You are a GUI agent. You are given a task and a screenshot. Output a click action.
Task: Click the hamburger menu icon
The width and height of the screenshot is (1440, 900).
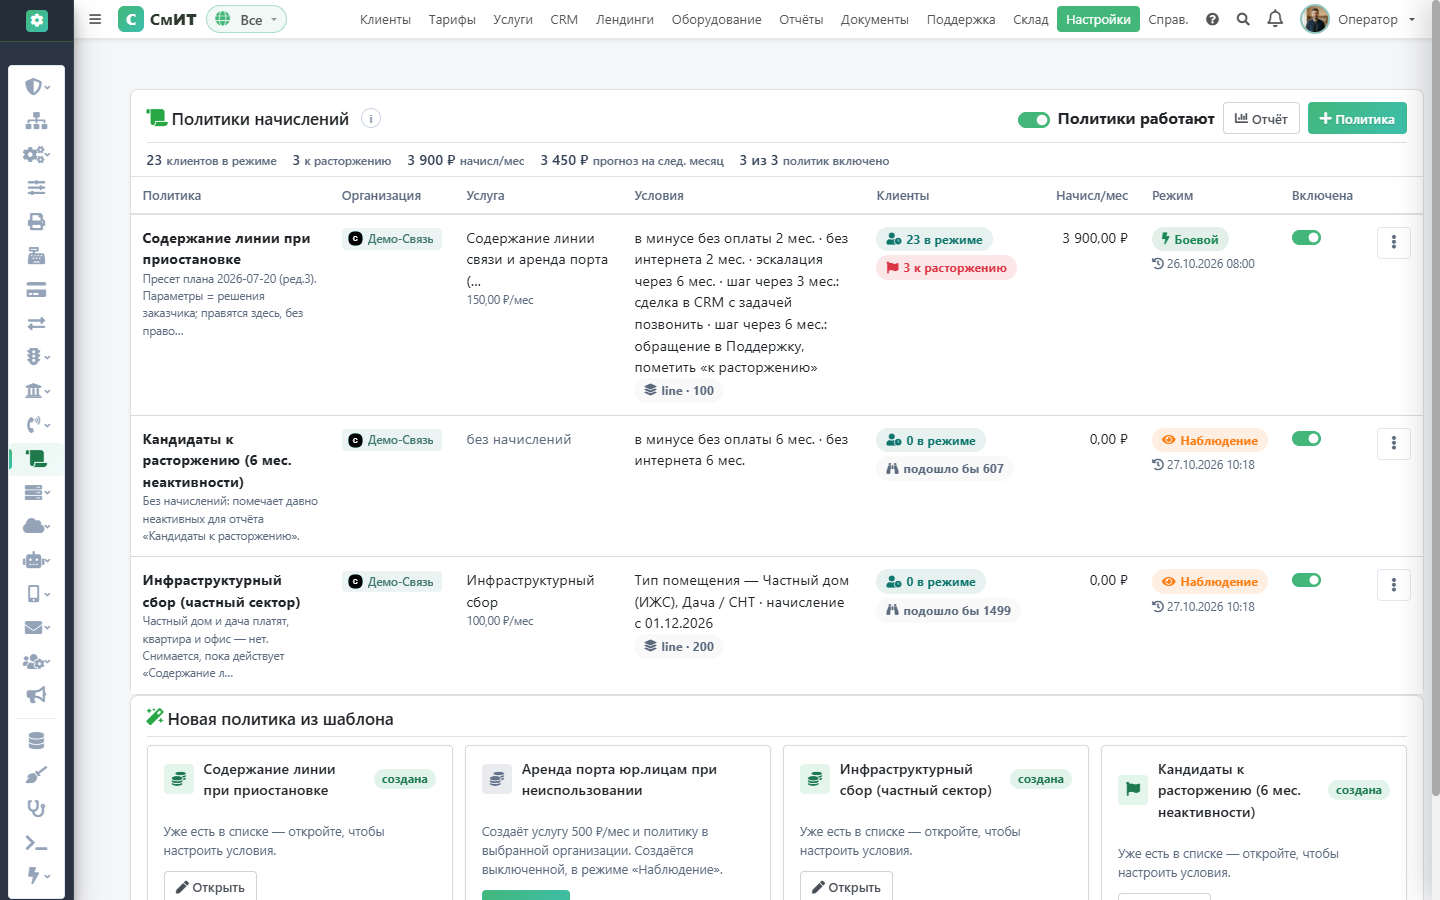click(95, 19)
